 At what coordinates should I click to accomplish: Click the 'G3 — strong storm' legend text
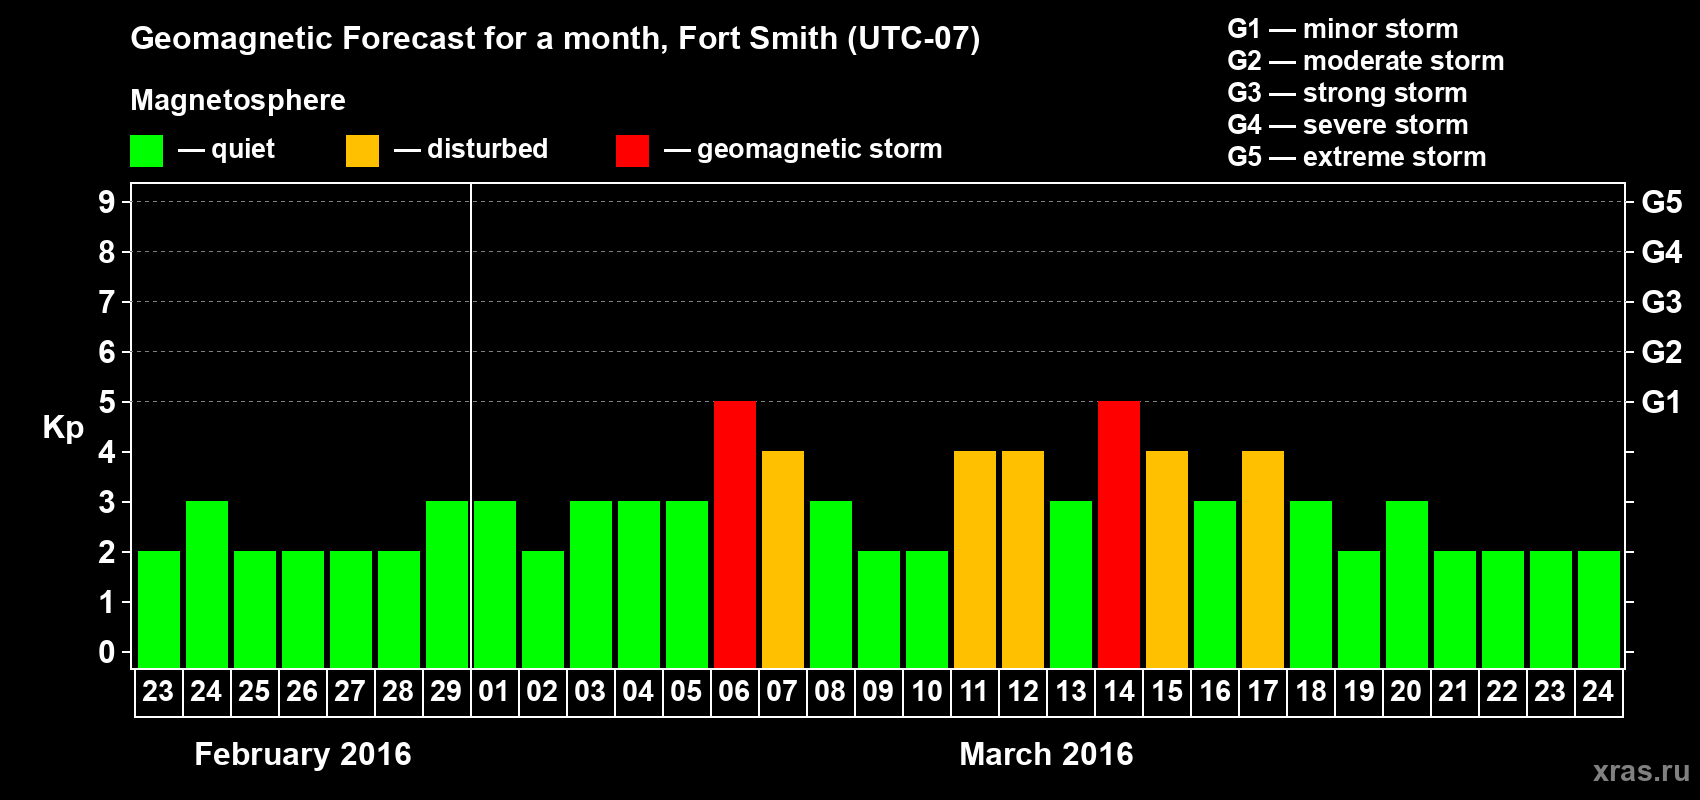coord(1347,93)
